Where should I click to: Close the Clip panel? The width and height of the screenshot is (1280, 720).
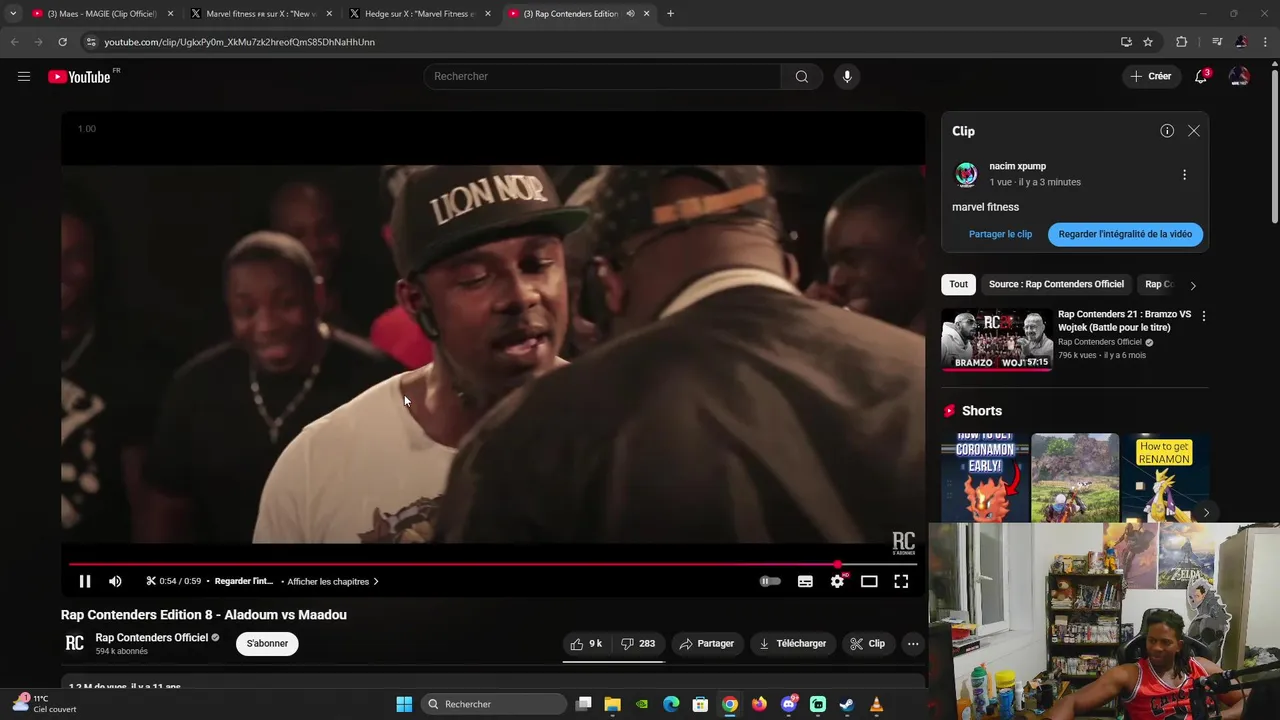1194,131
